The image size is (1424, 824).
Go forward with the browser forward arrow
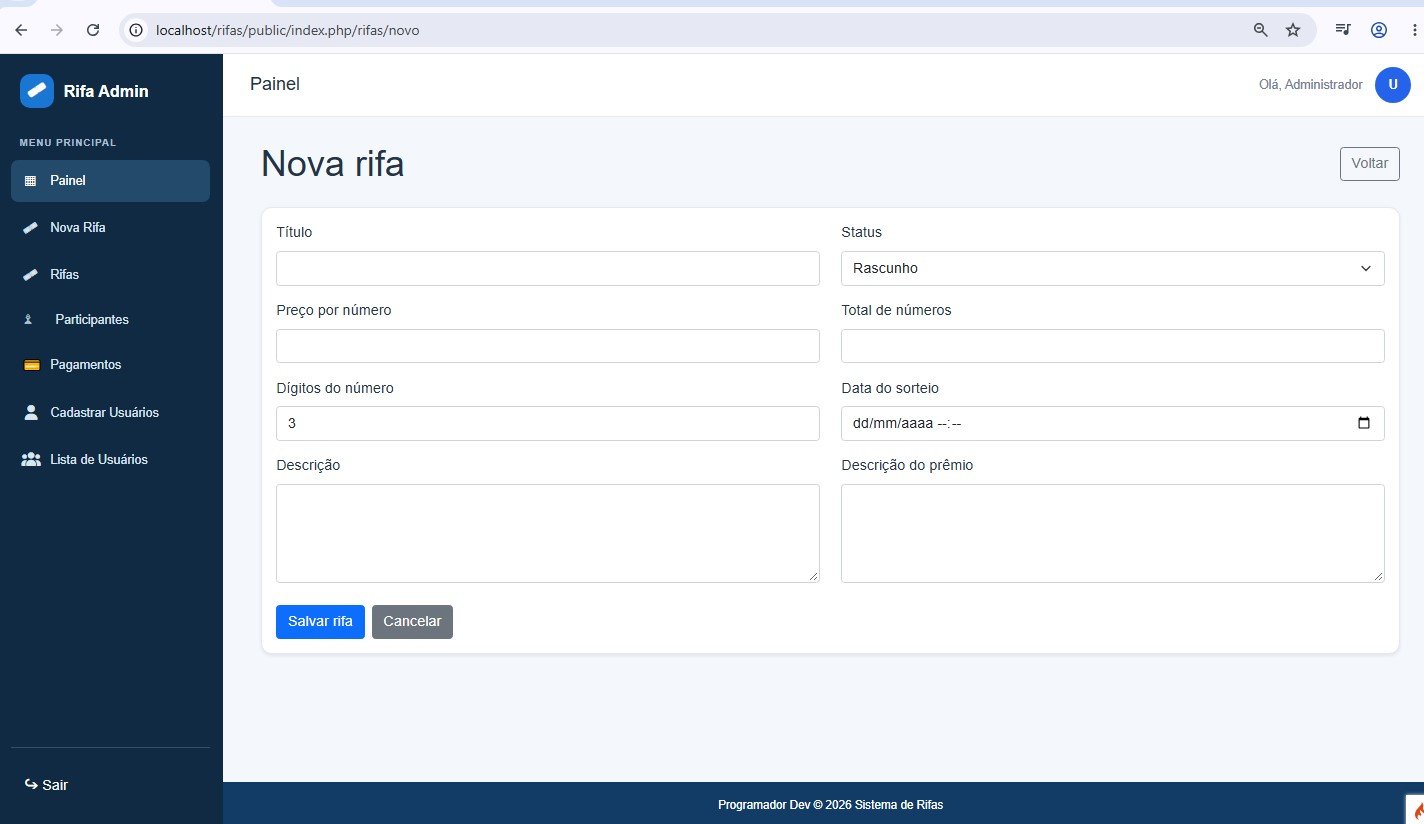click(57, 30)
